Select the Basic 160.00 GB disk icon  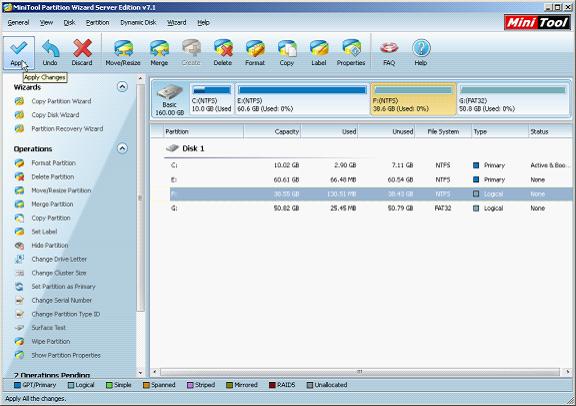click(x=169, y=100)
